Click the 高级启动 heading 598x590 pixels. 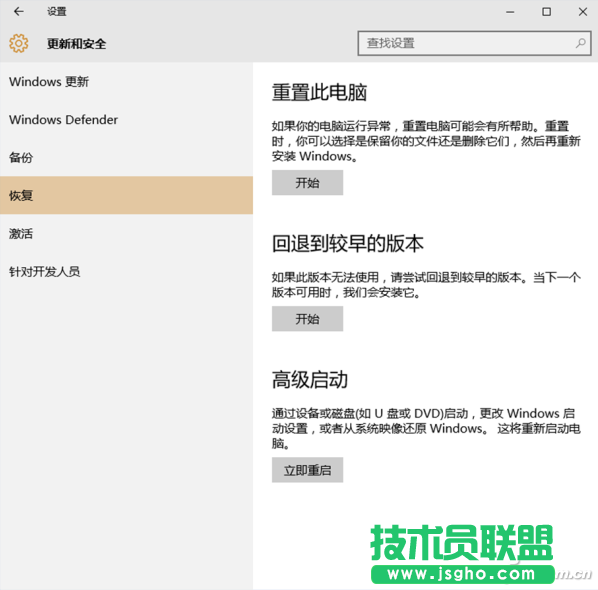pyautogui.click(x=310, y=379)
